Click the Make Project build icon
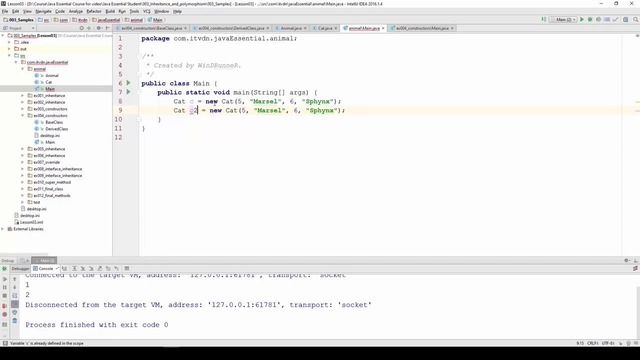The height and width of the screenshot is (360, 640). click(543, 20)
